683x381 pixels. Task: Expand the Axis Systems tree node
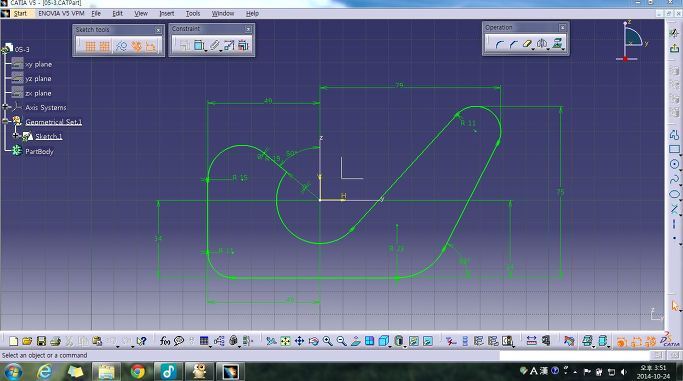tap(5, 107)
